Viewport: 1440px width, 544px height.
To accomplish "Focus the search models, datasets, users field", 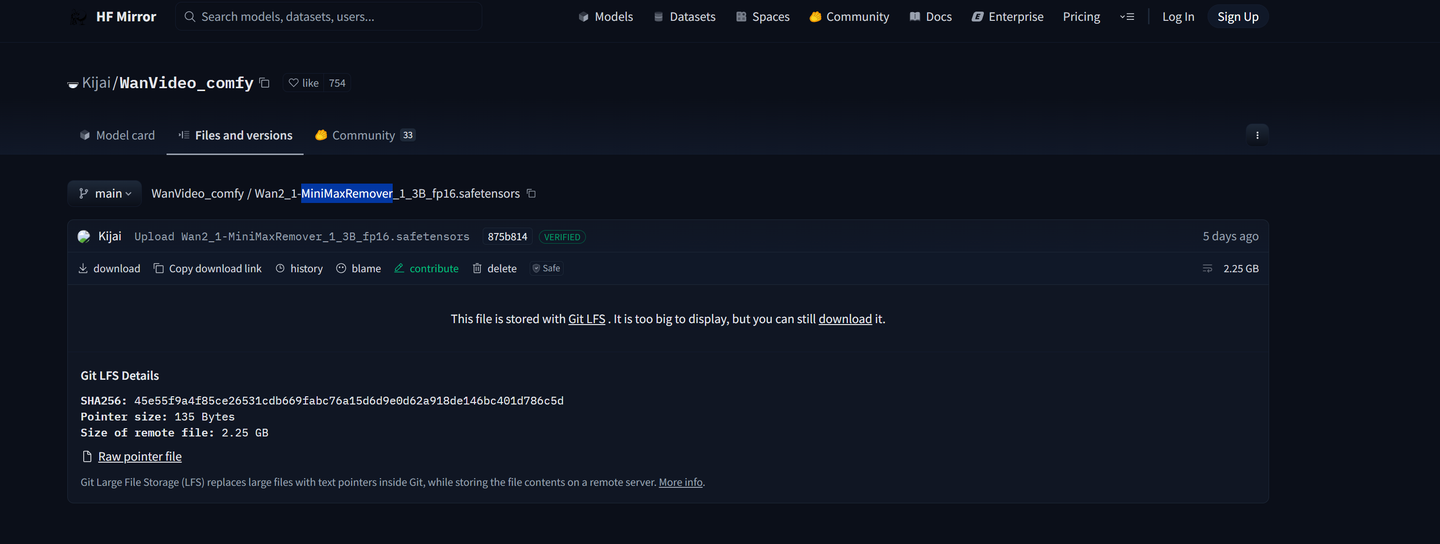I will click(x=329, y=17).
